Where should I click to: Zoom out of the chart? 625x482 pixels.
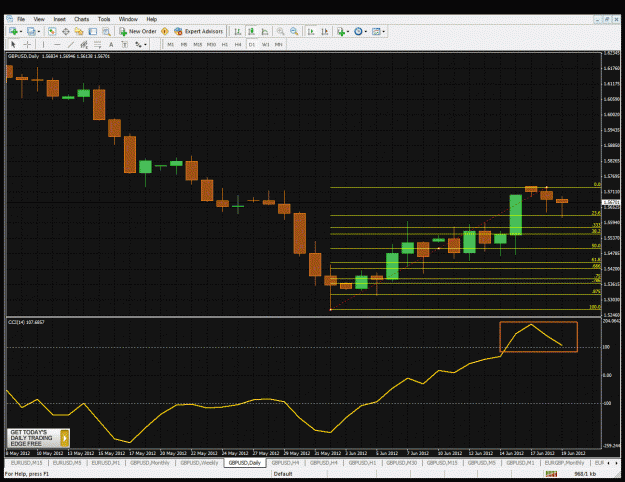coord(294,31)
